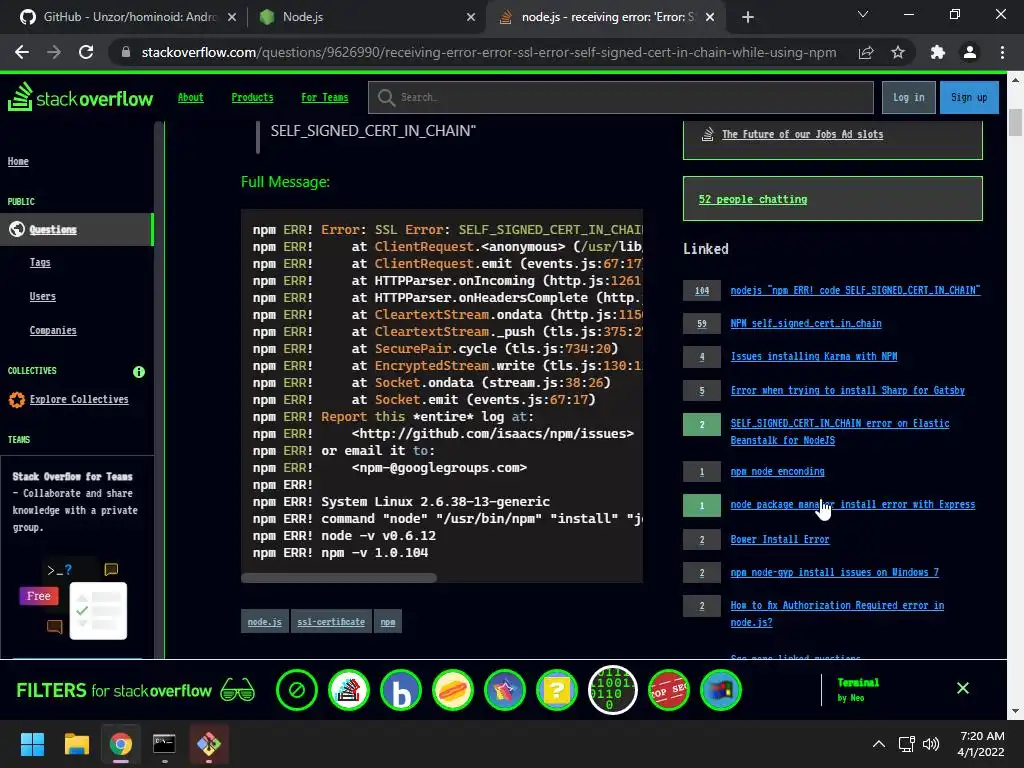Open a new browser tab
The height and width of the screenshot is (768, 1024).
748,17
